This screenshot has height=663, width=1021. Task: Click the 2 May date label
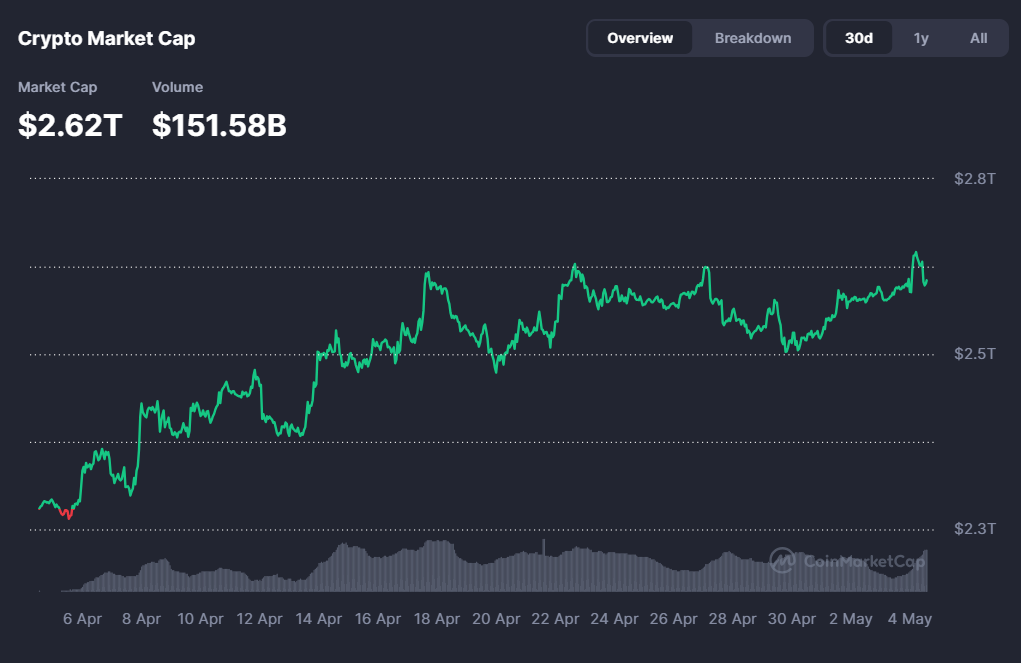[x=850, y=619]
